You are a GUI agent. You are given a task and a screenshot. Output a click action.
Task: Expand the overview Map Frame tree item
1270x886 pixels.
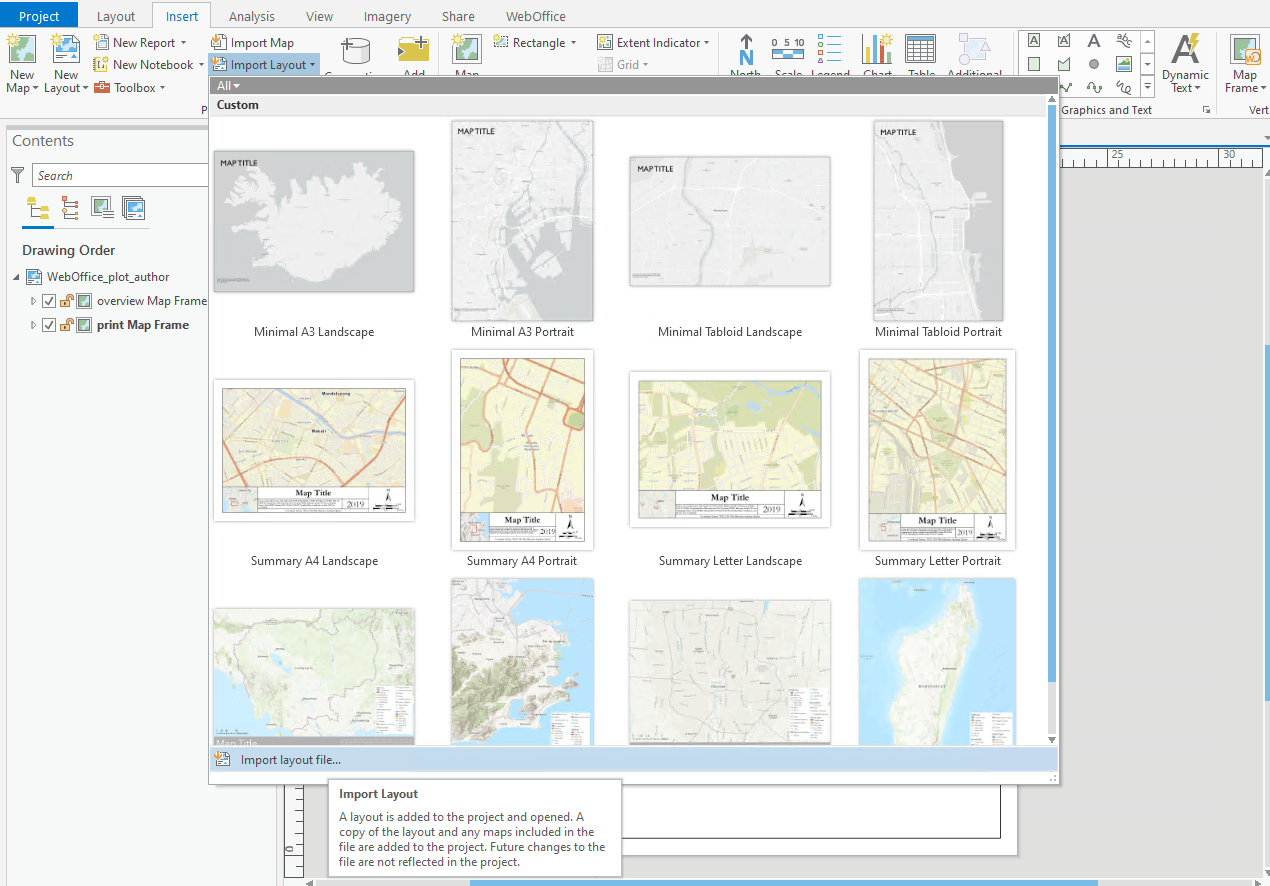(33, 300)
